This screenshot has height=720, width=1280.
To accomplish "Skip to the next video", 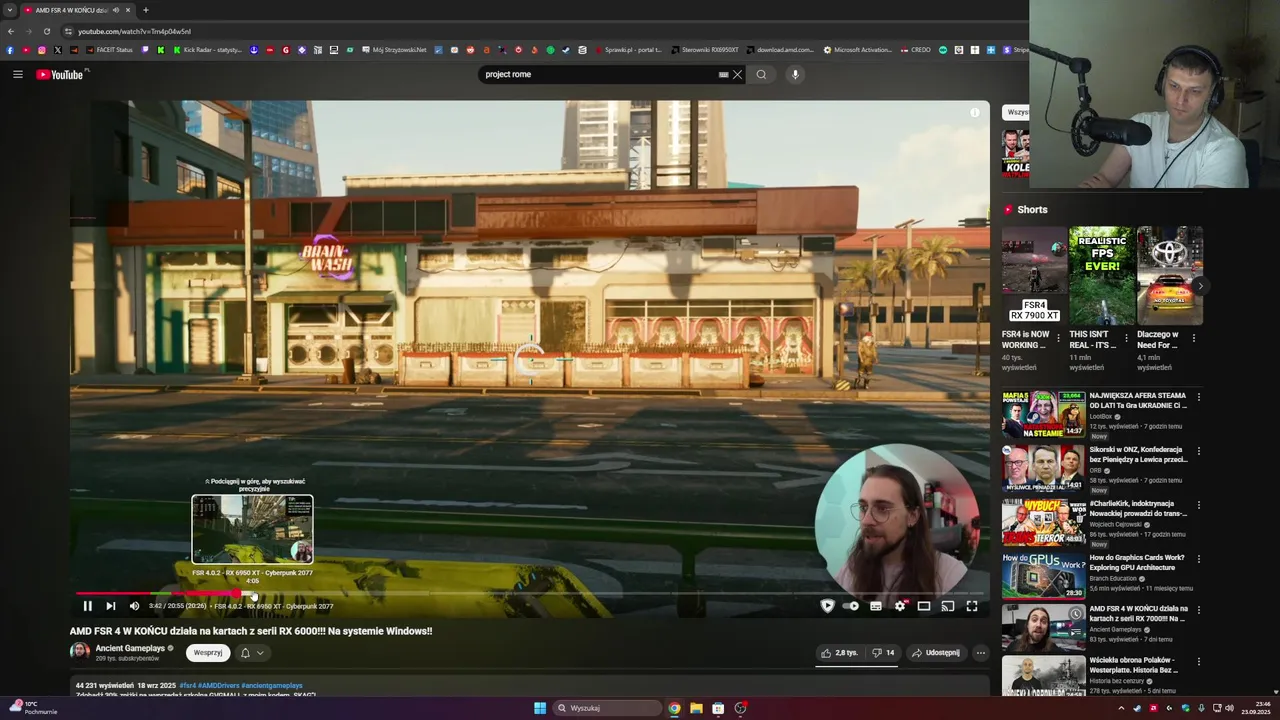I will click(x=111, y=606).
